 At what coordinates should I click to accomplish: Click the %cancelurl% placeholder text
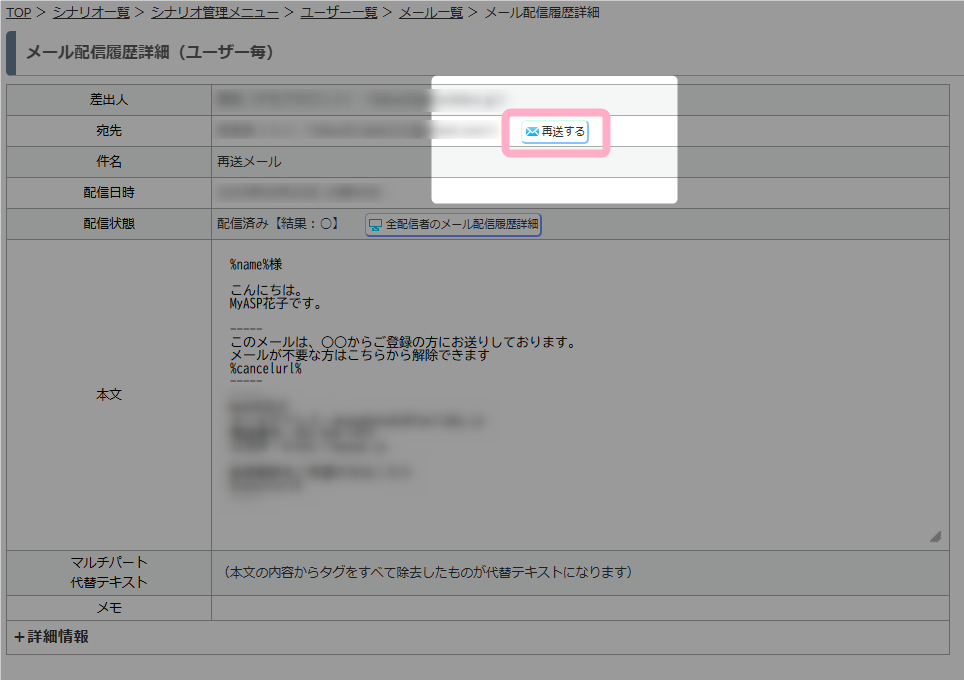click(x=266, y=368)
